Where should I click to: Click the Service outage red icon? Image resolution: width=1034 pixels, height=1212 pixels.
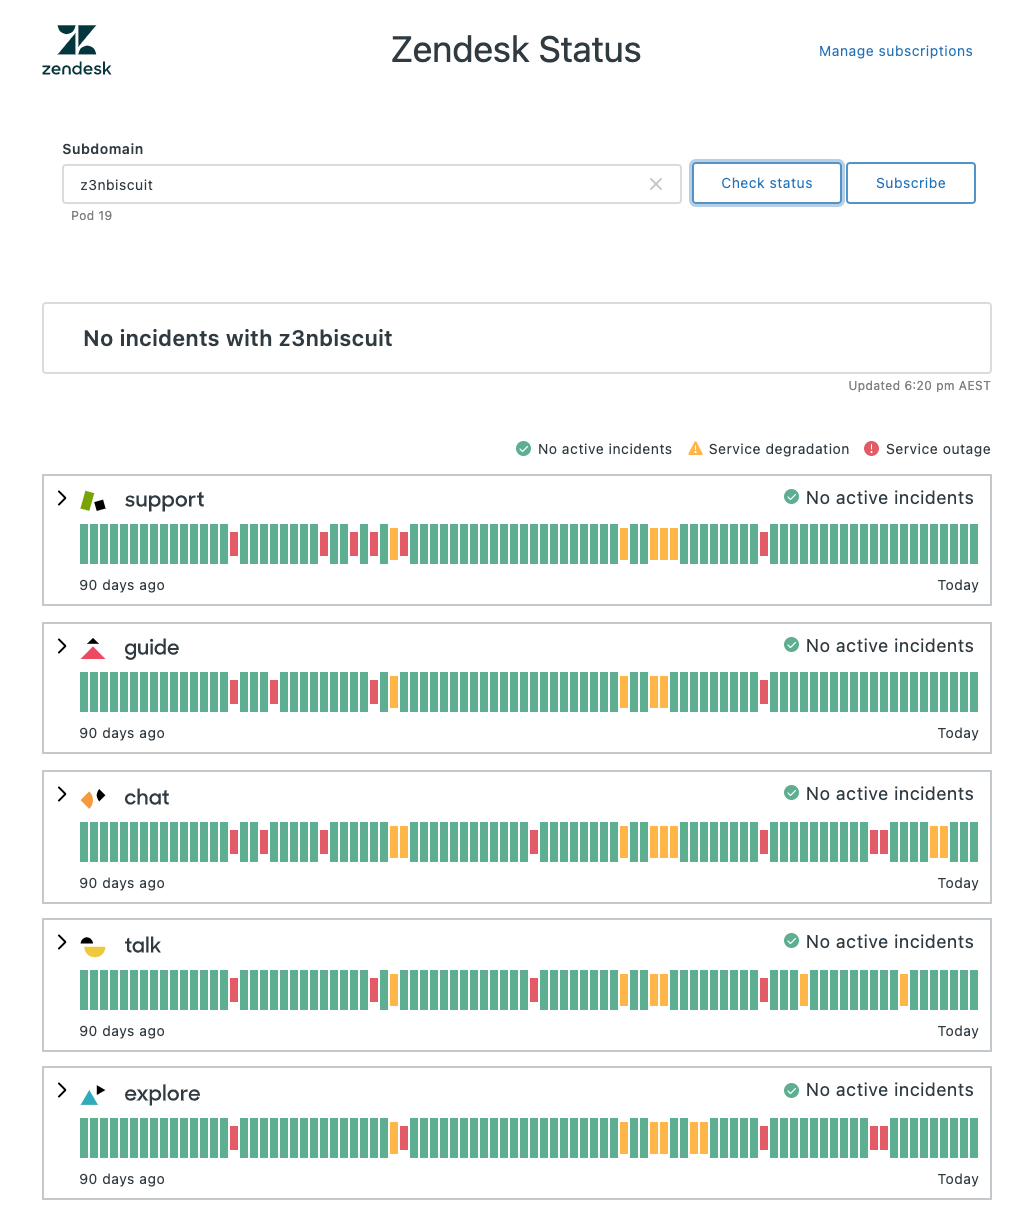click(871, 449)
